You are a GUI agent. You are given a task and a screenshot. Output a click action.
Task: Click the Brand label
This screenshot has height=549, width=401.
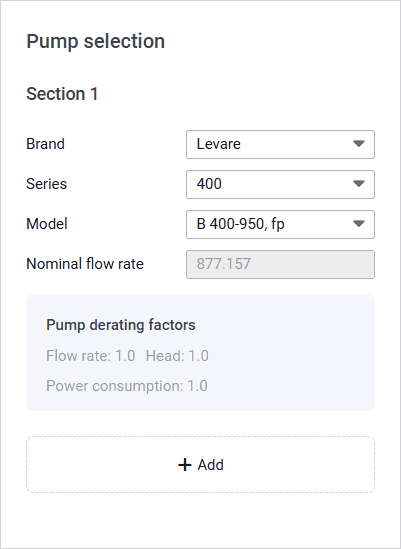pos(45,144)
